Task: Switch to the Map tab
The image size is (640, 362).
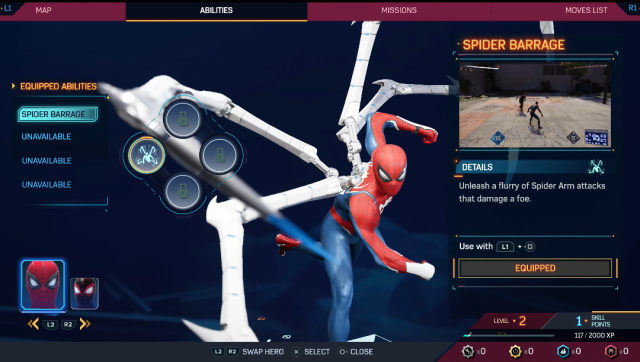Action: [43, 10]
